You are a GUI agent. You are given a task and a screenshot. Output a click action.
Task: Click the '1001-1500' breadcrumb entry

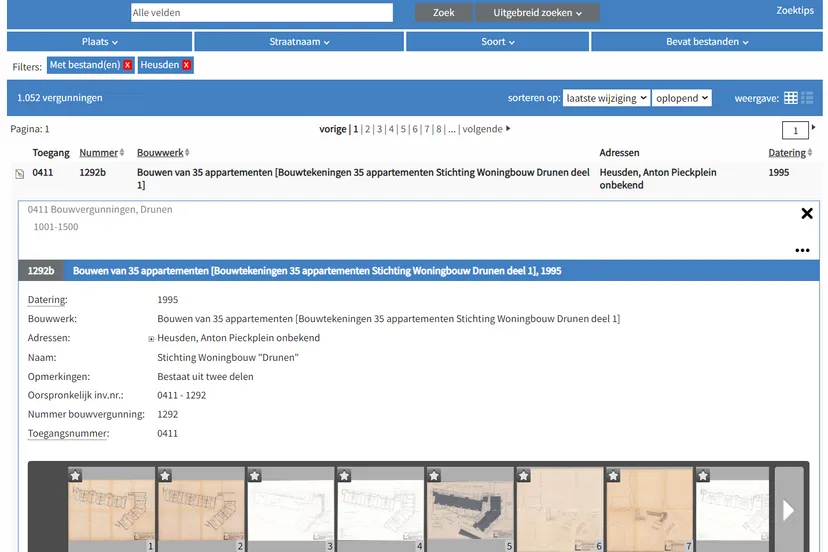(x=56, y=227)
